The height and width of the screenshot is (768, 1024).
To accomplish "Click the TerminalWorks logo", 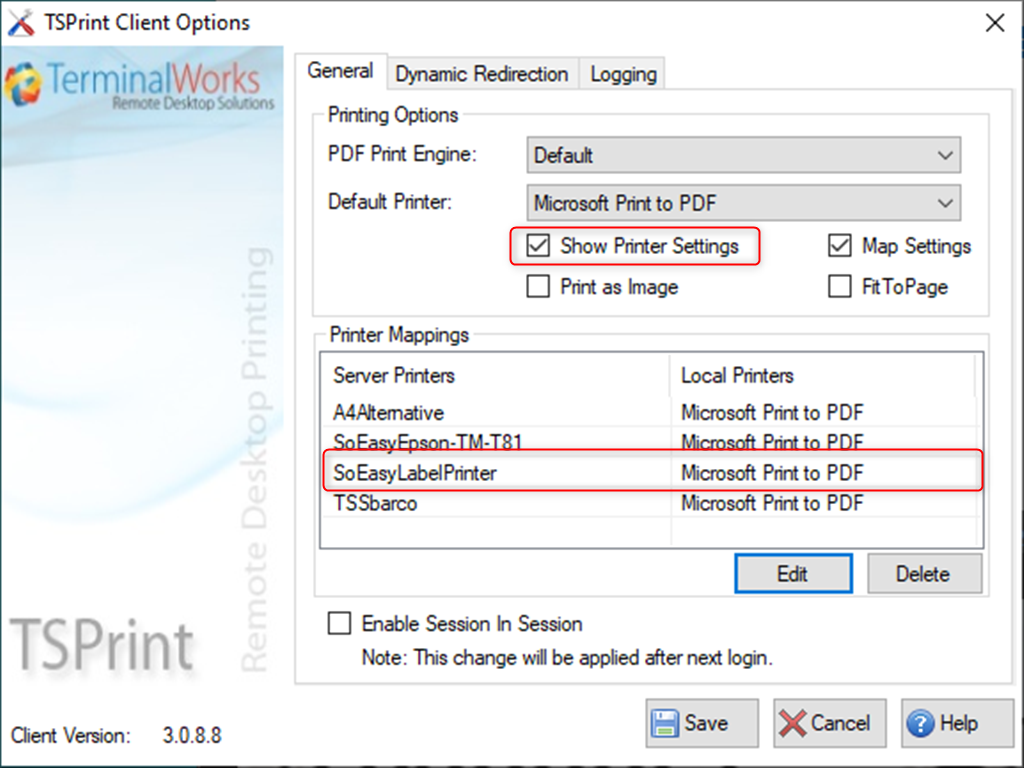I will click(x=139, y=85).
